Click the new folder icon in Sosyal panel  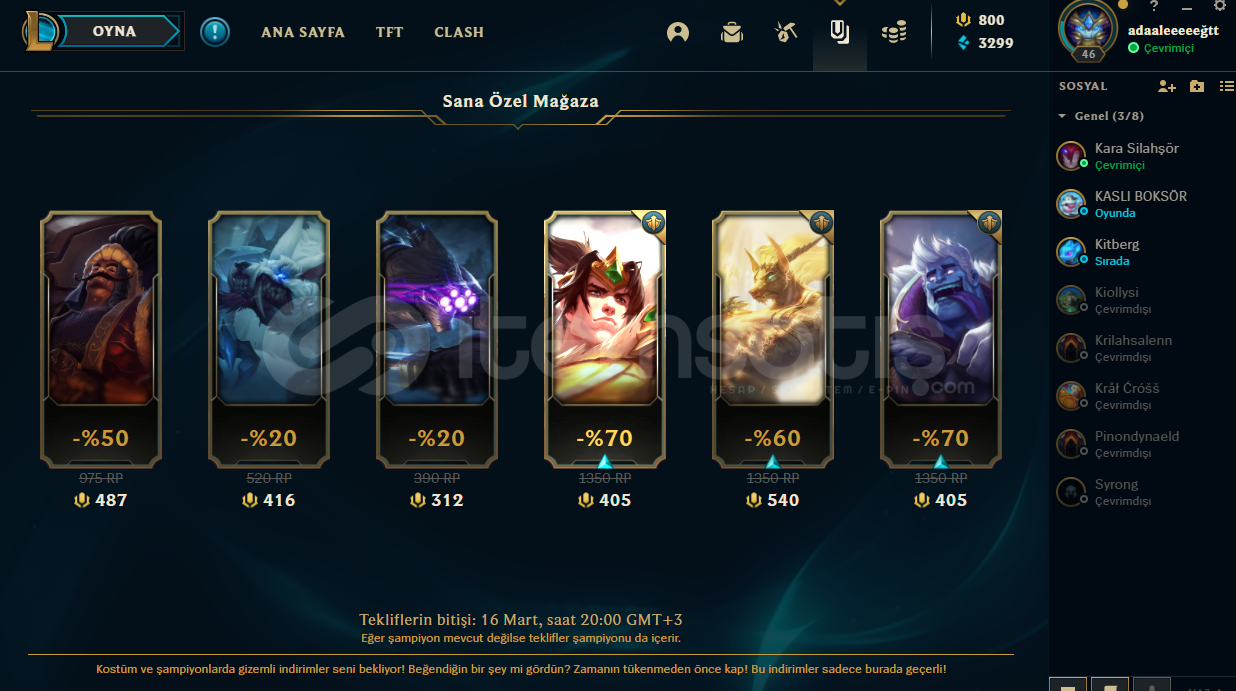[x=1197, y=86]
